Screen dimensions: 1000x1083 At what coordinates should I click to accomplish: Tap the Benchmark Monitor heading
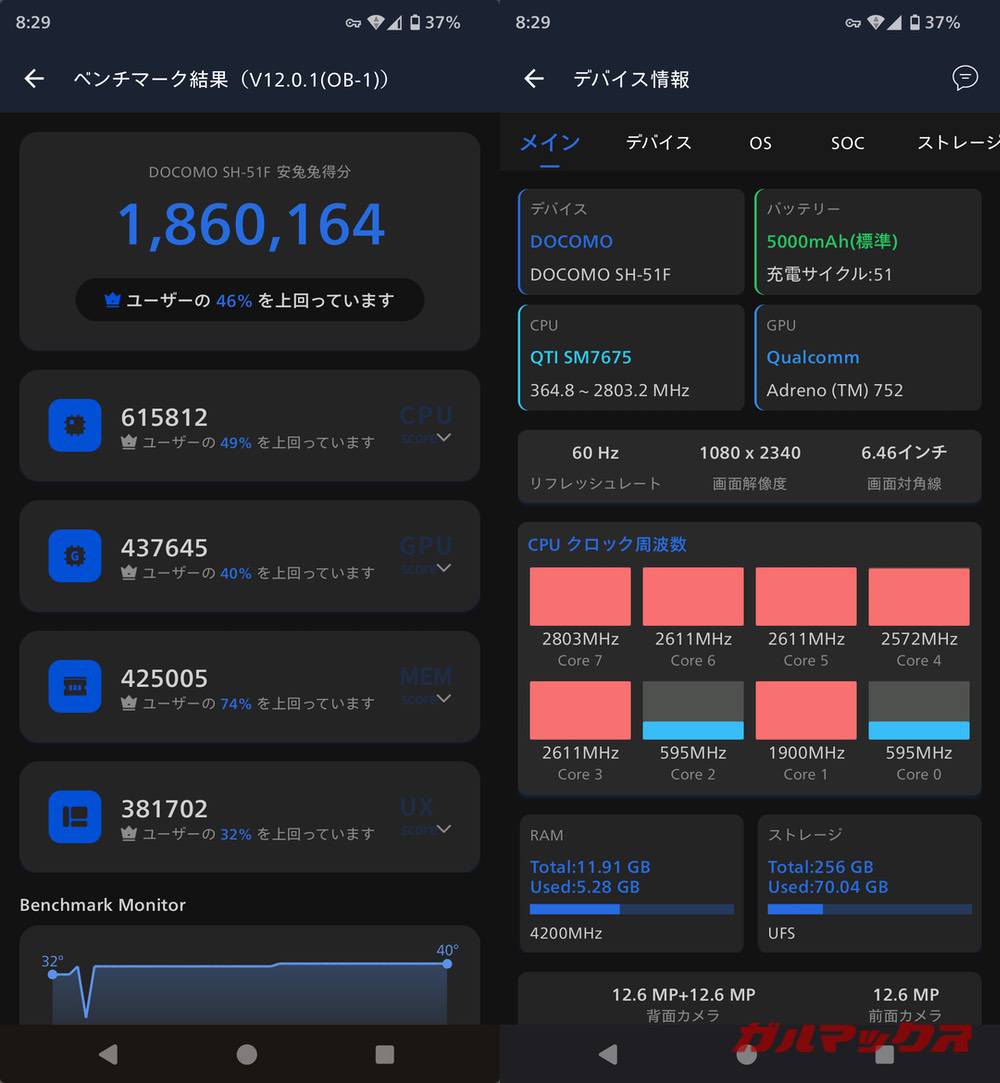(102, 905)
